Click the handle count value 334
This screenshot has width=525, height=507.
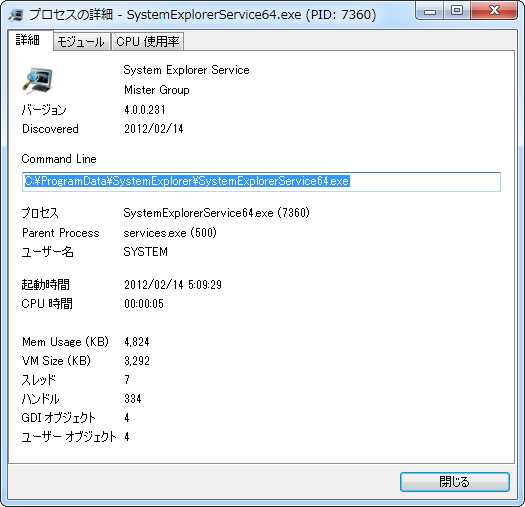pyautogui.click(x=133, y=399)
